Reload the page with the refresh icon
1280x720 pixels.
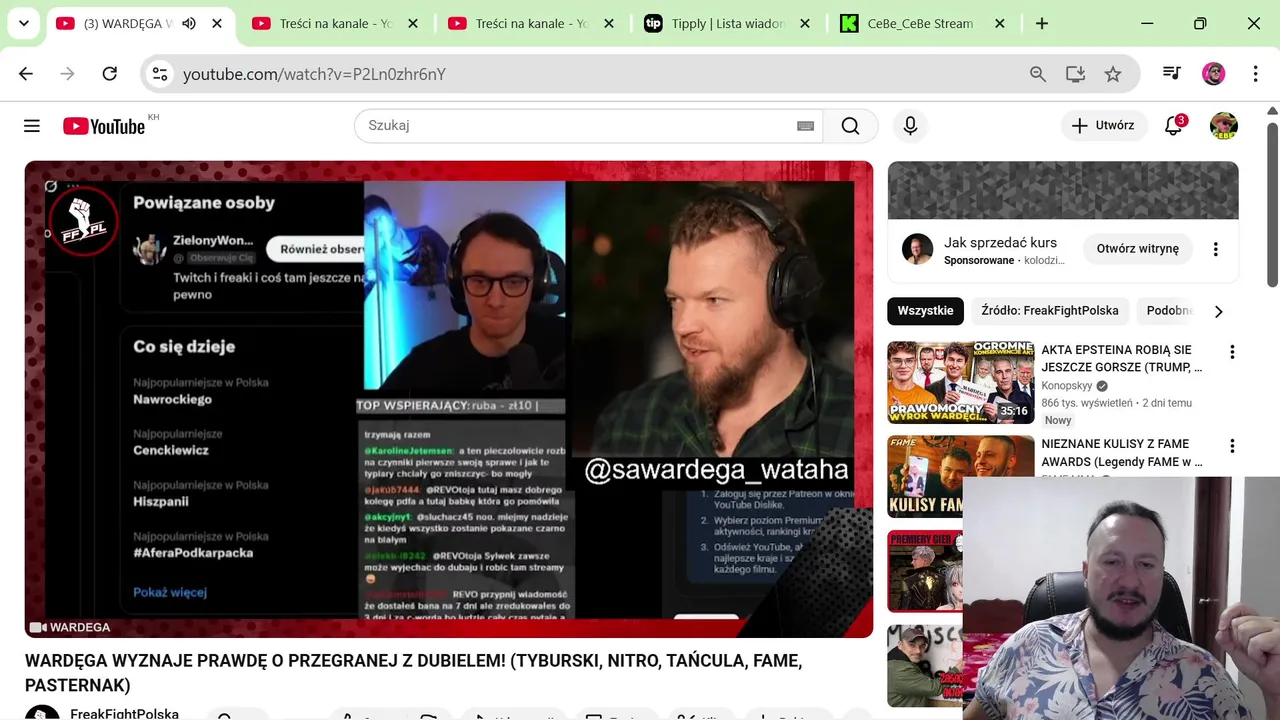point(110,74)
